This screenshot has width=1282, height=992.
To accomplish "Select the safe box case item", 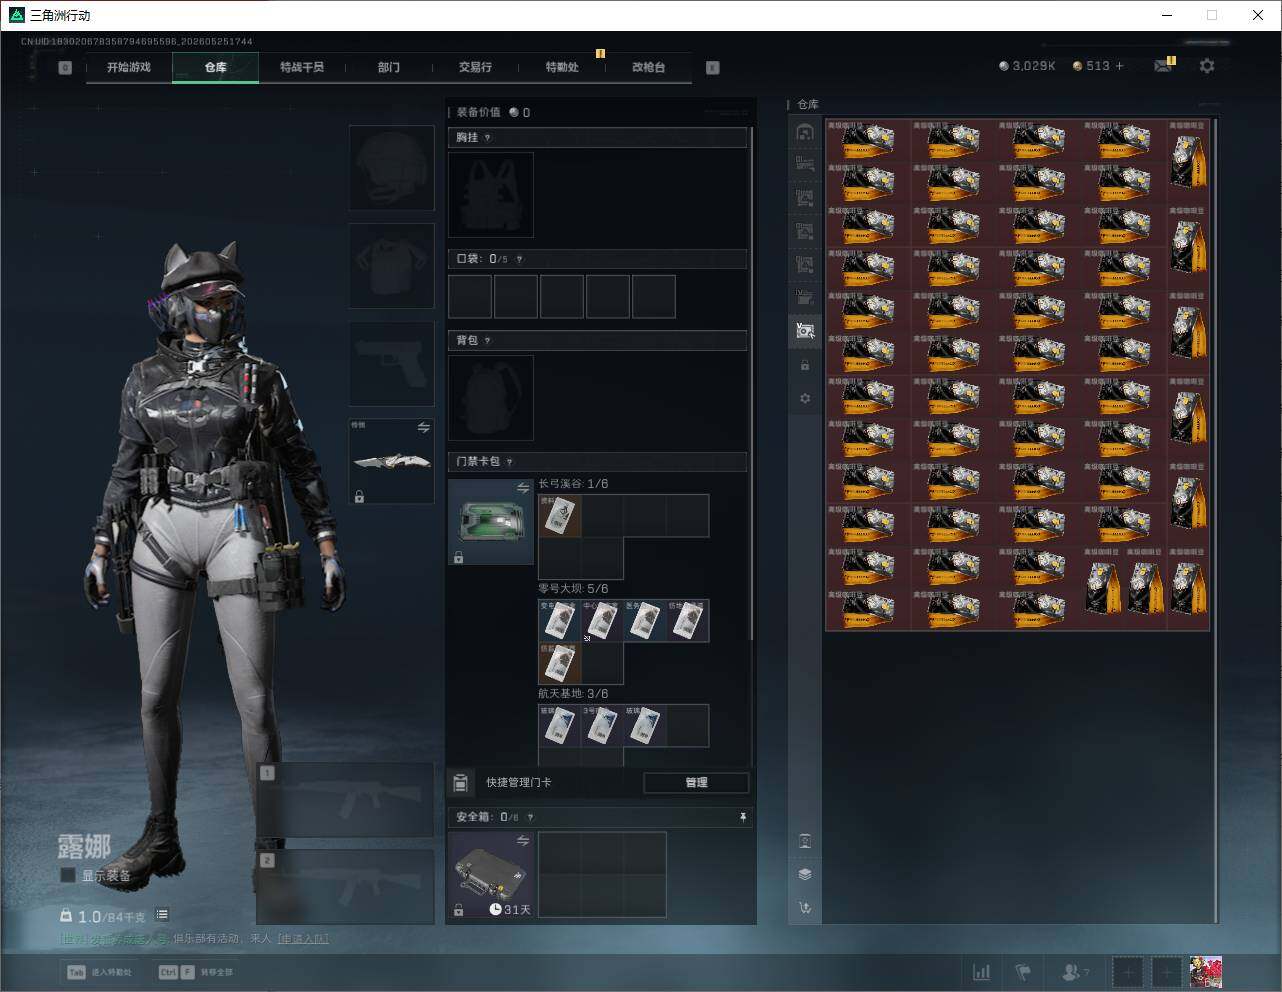I will (x=491, y=875).
